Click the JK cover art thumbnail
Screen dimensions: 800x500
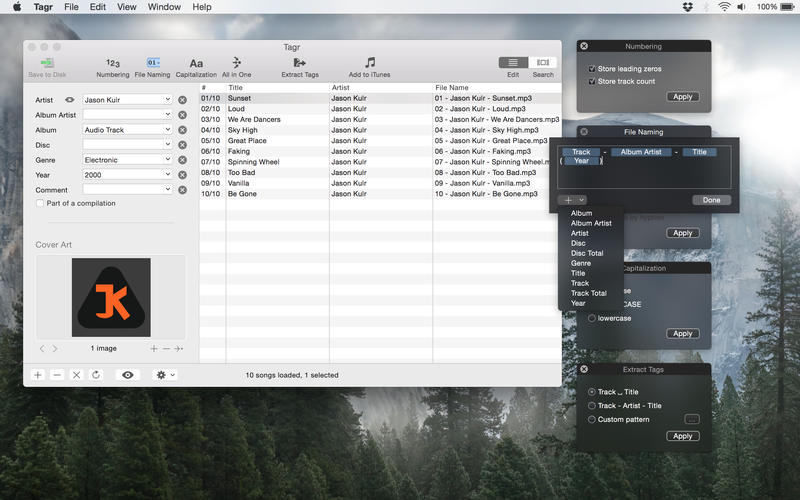(111, 297)
